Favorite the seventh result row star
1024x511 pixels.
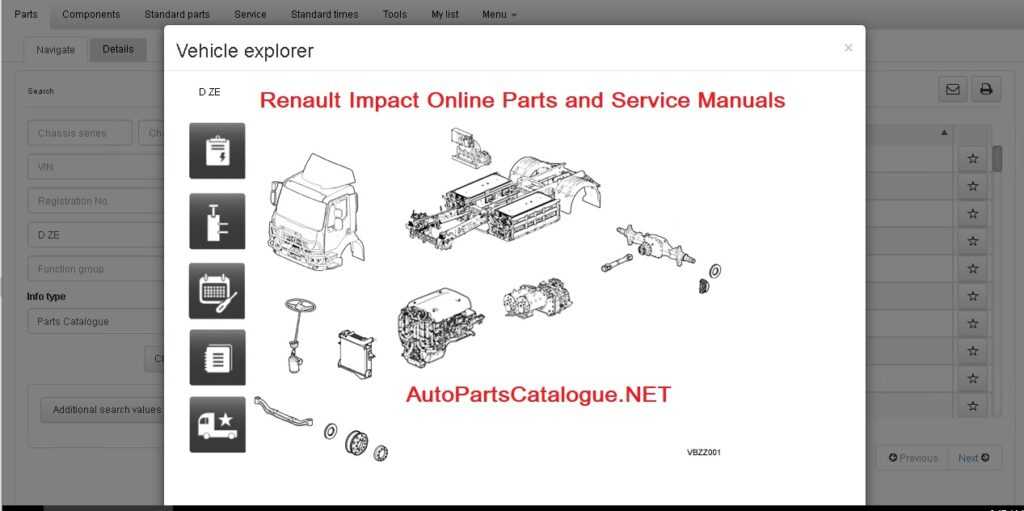972,323
